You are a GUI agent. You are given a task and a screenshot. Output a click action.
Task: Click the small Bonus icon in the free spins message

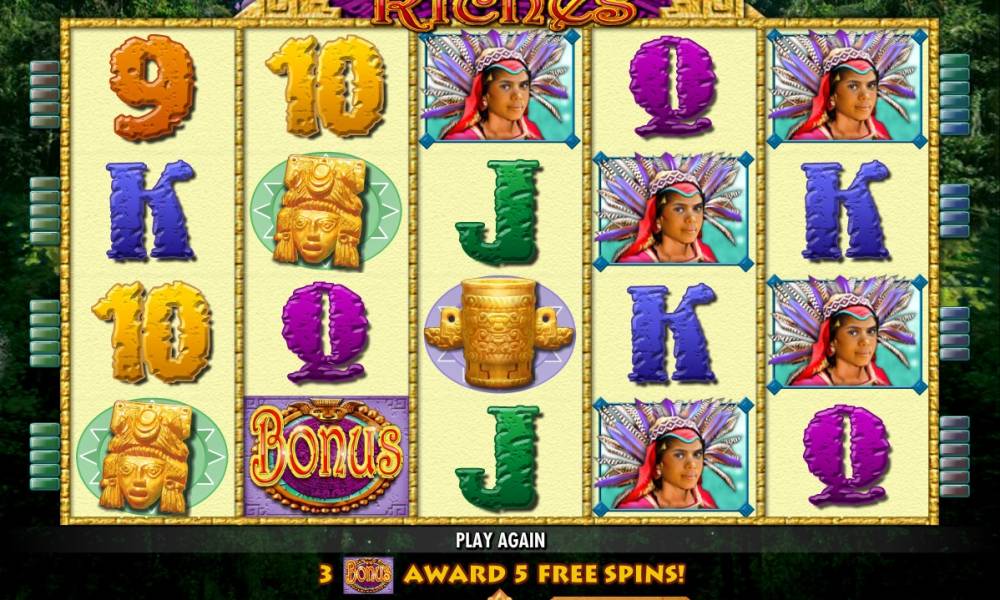click(x=368, y=575)
